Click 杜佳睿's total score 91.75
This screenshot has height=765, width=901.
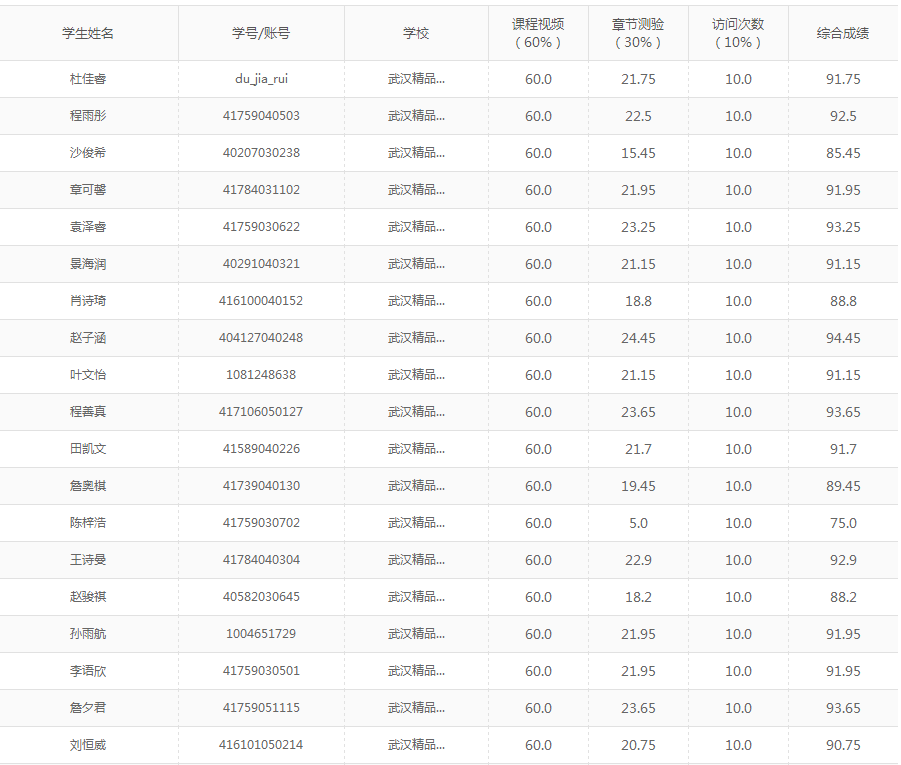click(844, 79)
